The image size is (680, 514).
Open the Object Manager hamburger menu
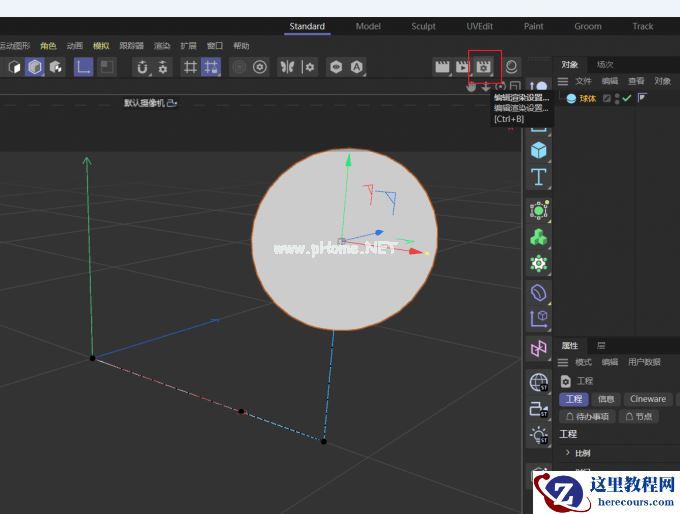coord(563,81)
